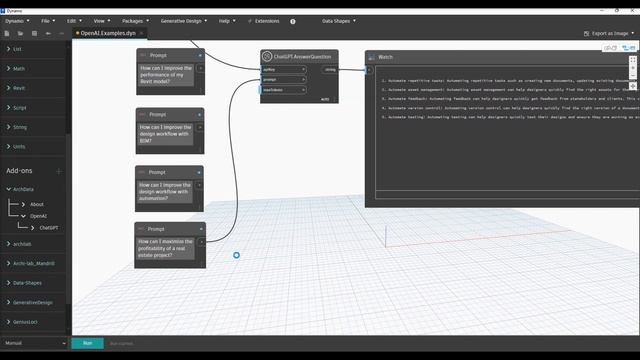Click the New file icon in toolbar
640x360 pixels.
coord(7,33)
